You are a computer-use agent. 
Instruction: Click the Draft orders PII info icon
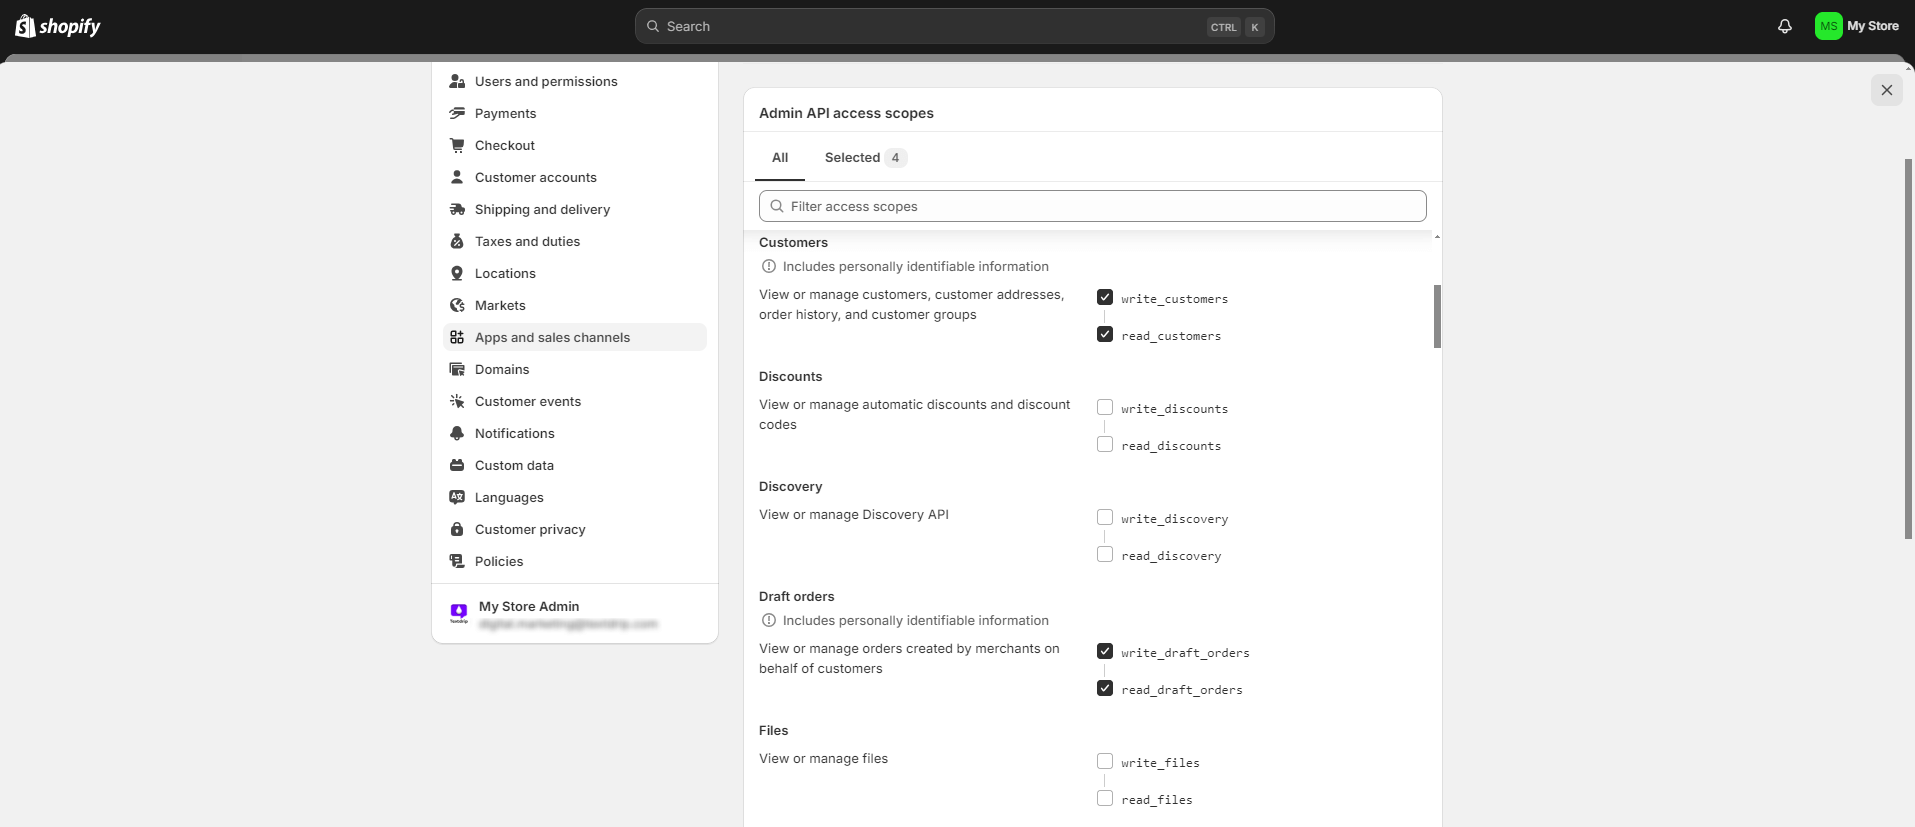coord(769,620)
